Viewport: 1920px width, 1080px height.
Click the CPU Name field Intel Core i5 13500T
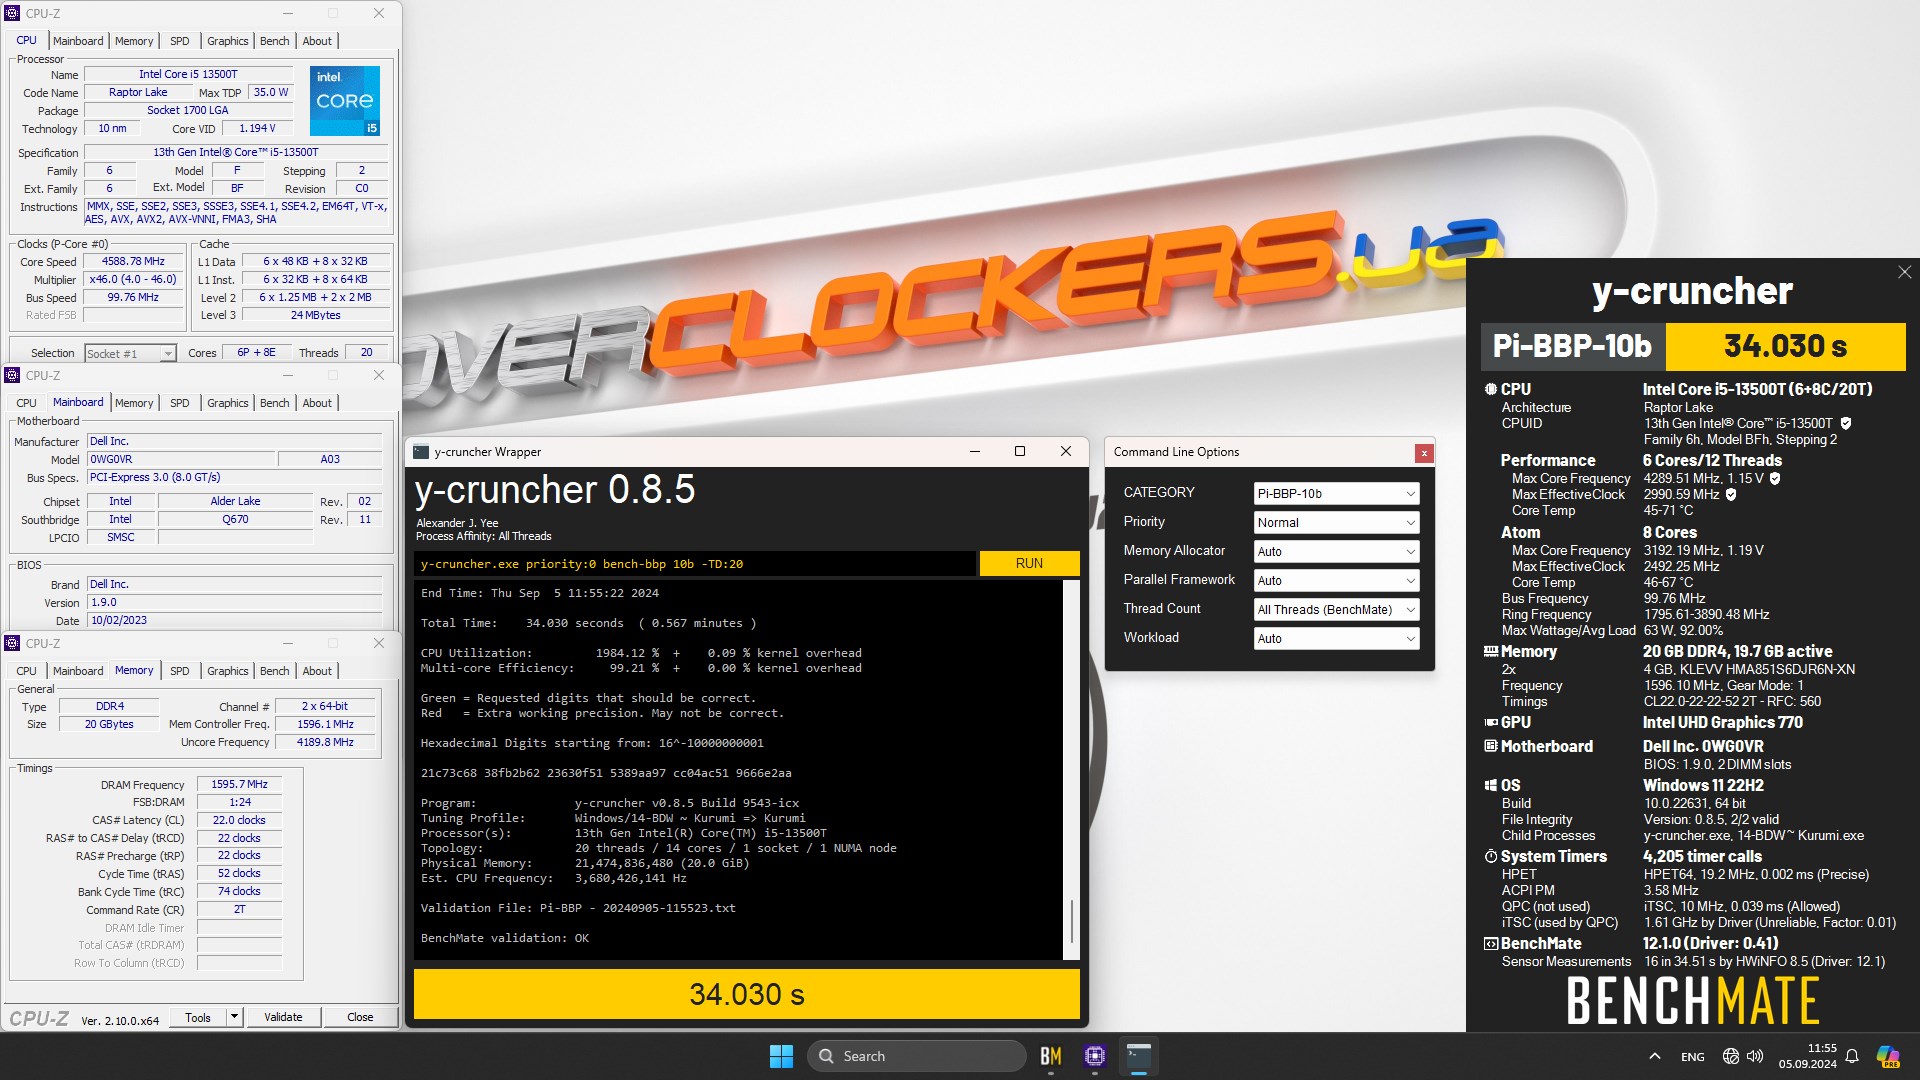coord(188,74)
